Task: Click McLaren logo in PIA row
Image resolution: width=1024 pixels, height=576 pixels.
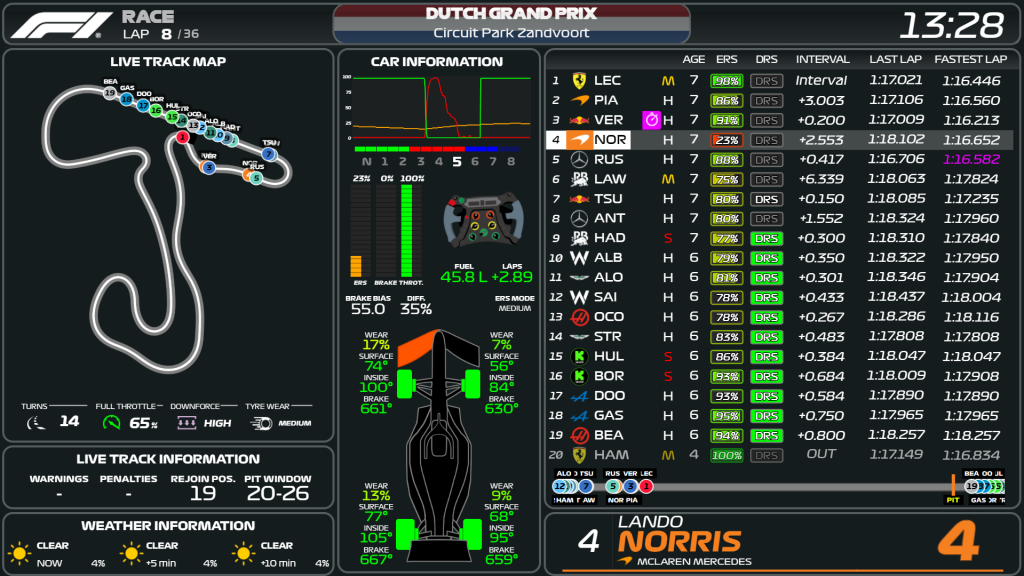Action: coord(579,100)
